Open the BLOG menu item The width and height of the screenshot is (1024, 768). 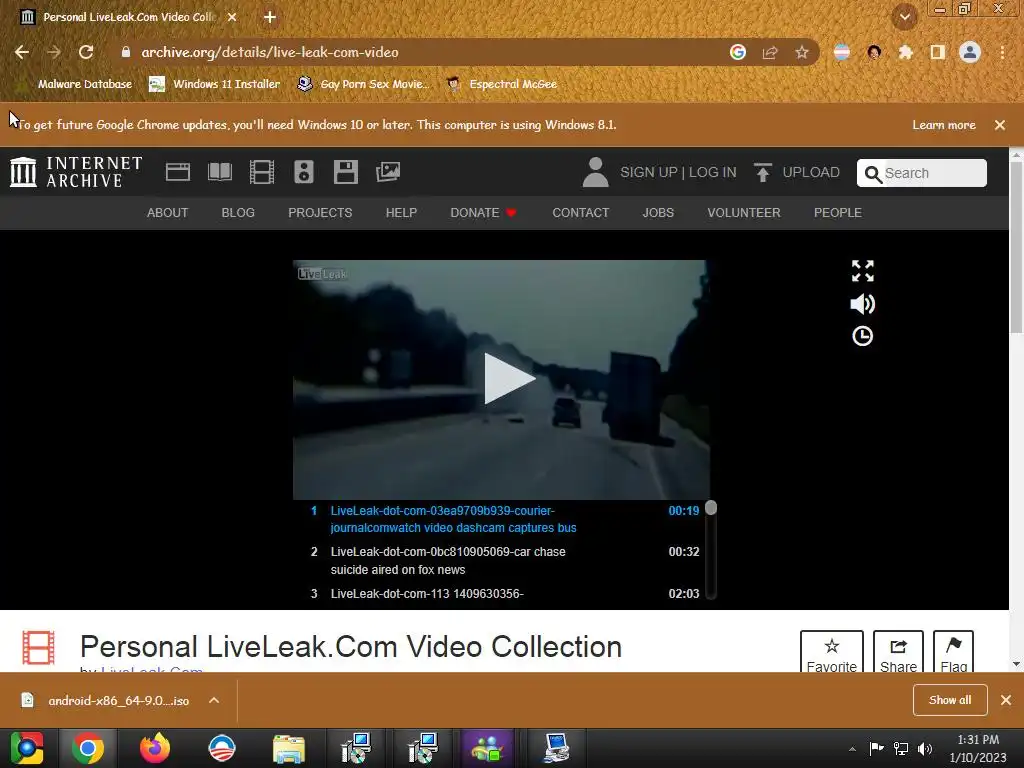pos(238,213)
